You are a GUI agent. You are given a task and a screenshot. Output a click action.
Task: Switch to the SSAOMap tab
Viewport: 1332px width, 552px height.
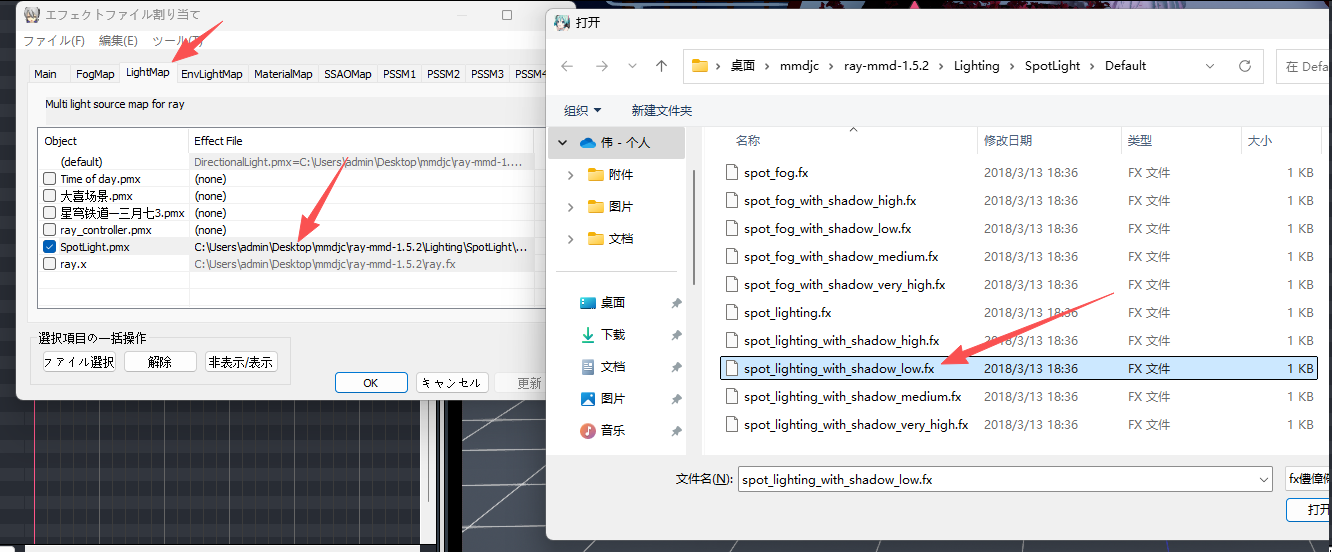pos(347,74)
